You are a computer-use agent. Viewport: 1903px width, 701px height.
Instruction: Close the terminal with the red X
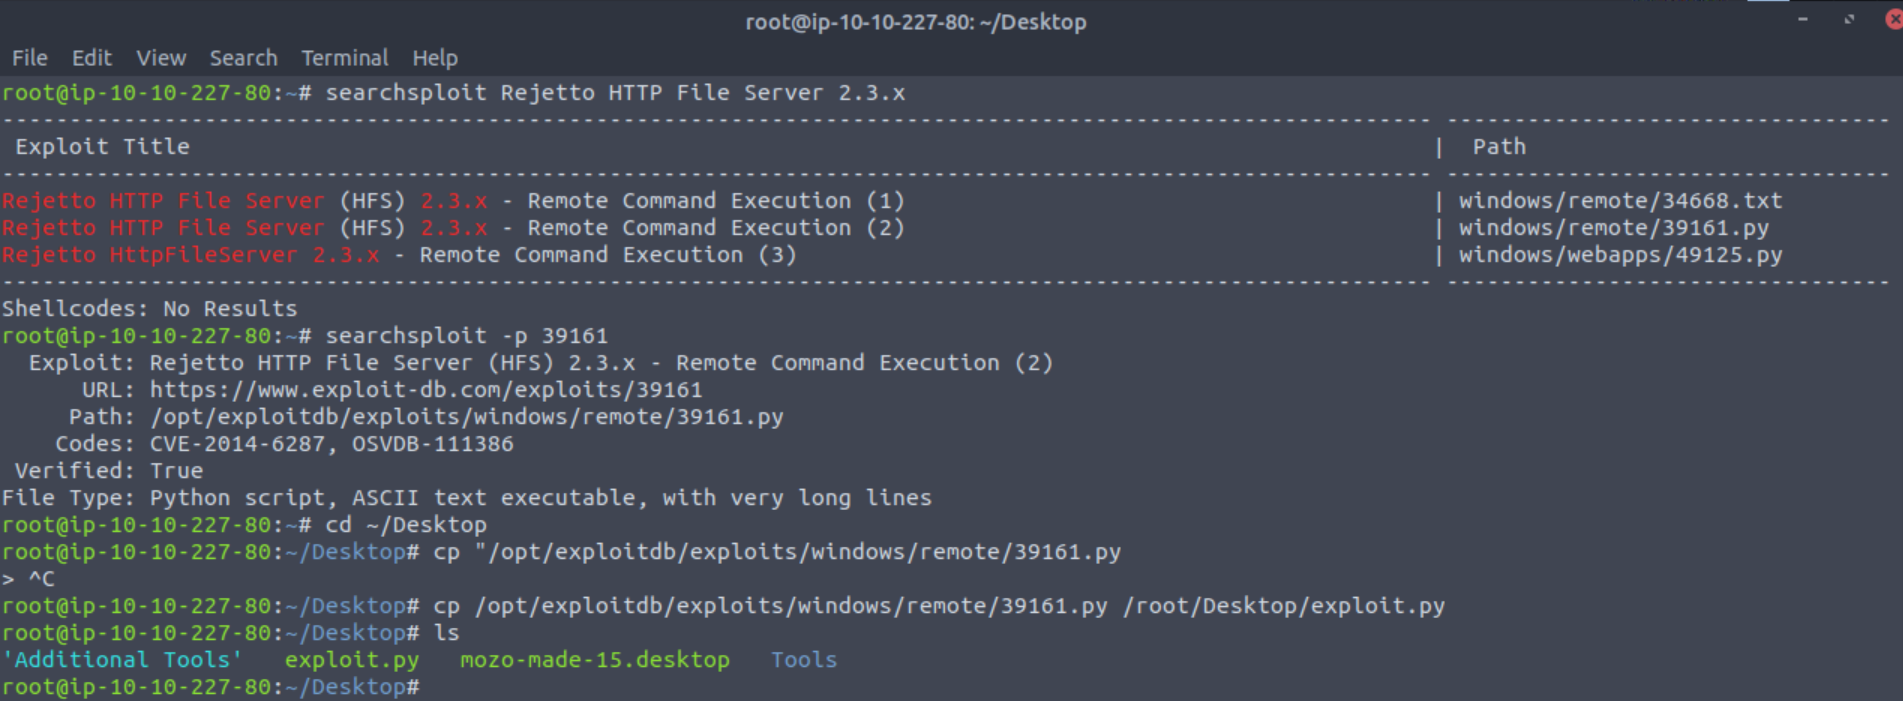click(x=1893, y=19)
